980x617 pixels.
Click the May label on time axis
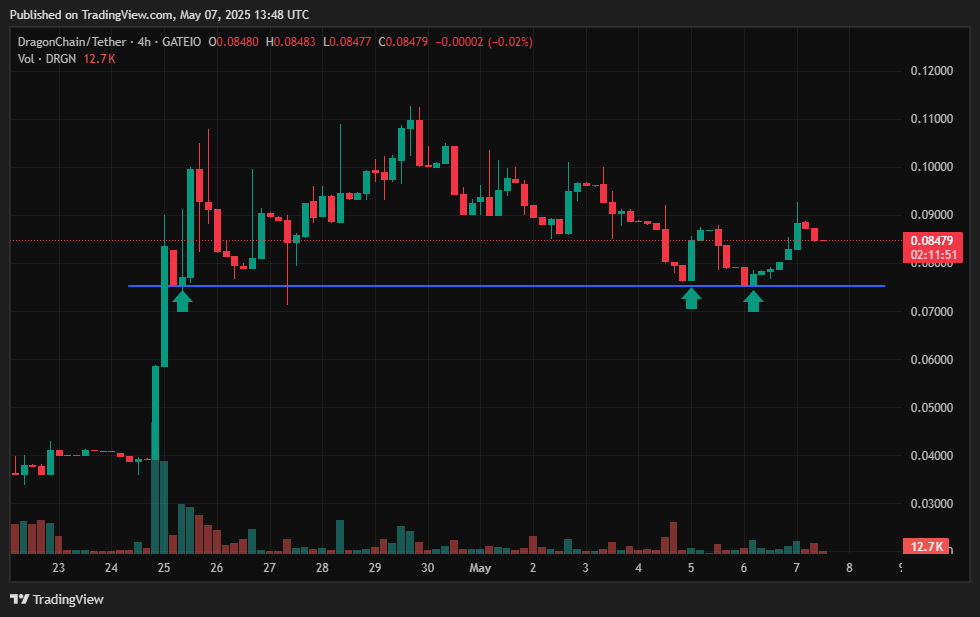click(x=480, y=568)
